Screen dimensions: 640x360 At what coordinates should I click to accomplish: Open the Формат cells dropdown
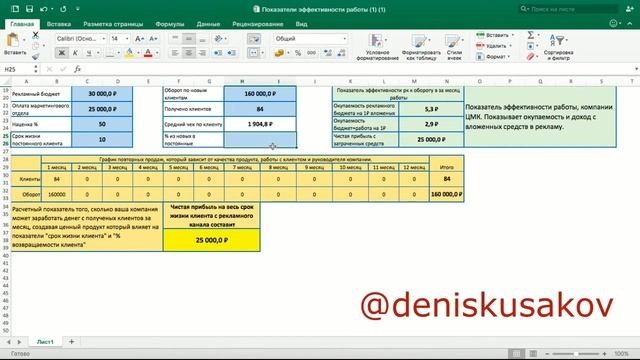coord(494,57)
